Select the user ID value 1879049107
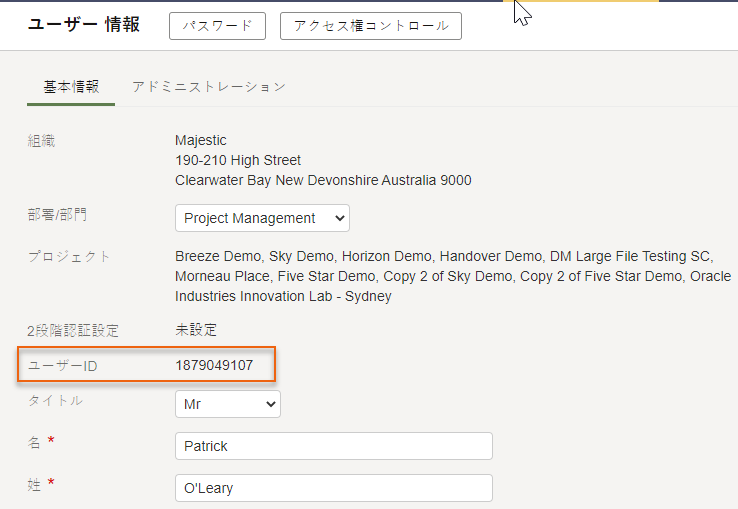Screen dimensions: 738x509 coord(214,365)
